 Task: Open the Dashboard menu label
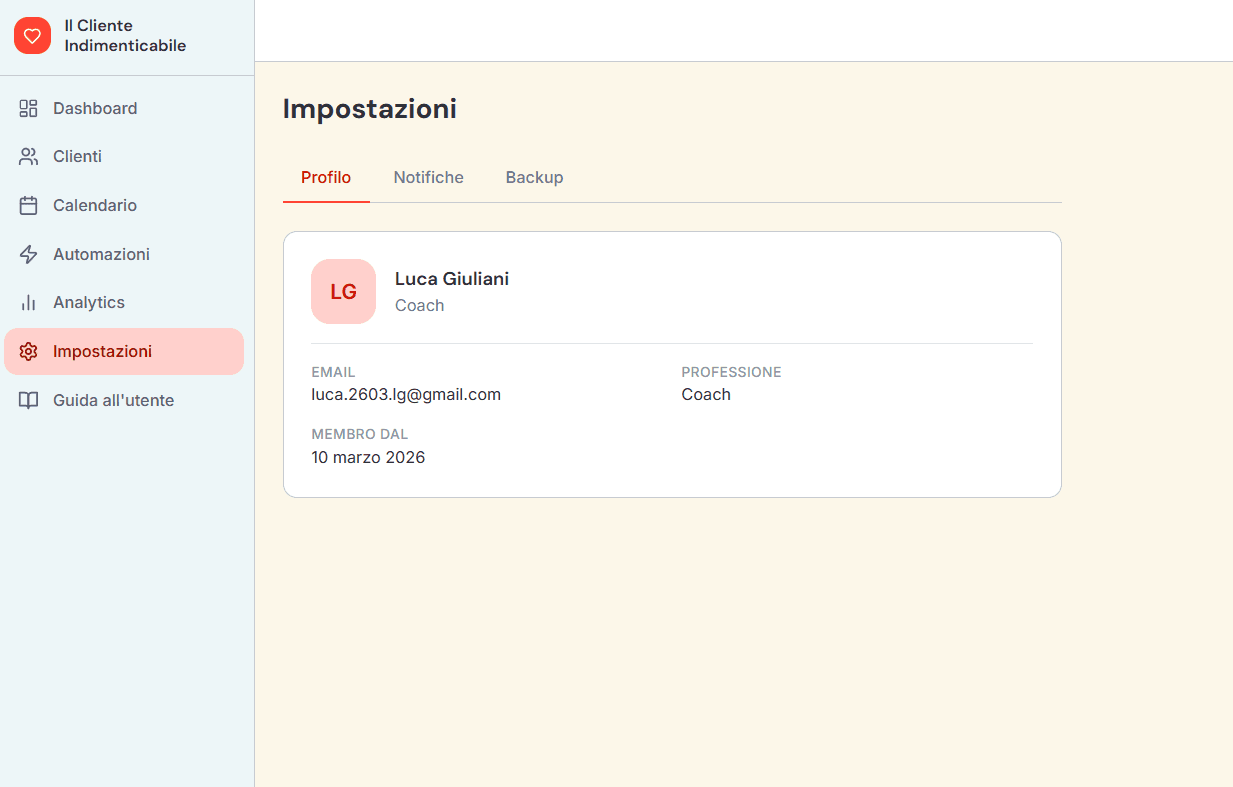(95, 108)
